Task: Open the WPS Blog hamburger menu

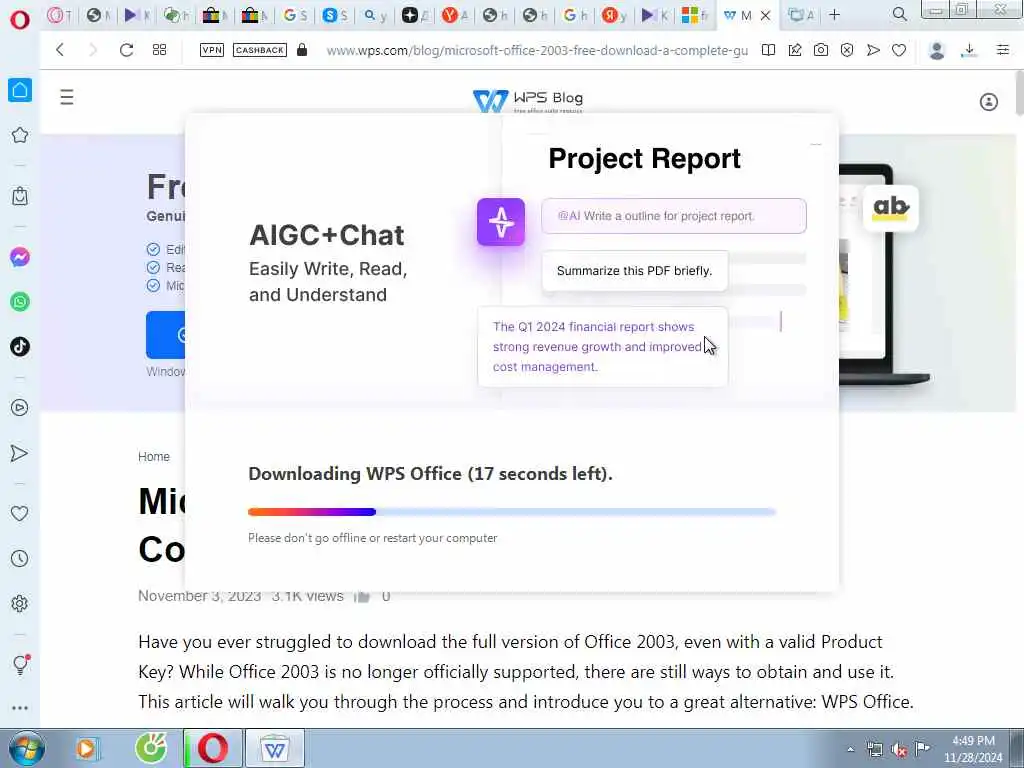Action: [67, 97]
